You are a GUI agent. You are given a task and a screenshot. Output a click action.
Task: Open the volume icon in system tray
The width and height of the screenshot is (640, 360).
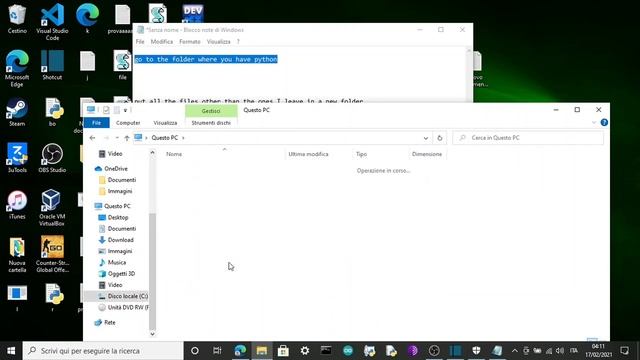[560, 351]
